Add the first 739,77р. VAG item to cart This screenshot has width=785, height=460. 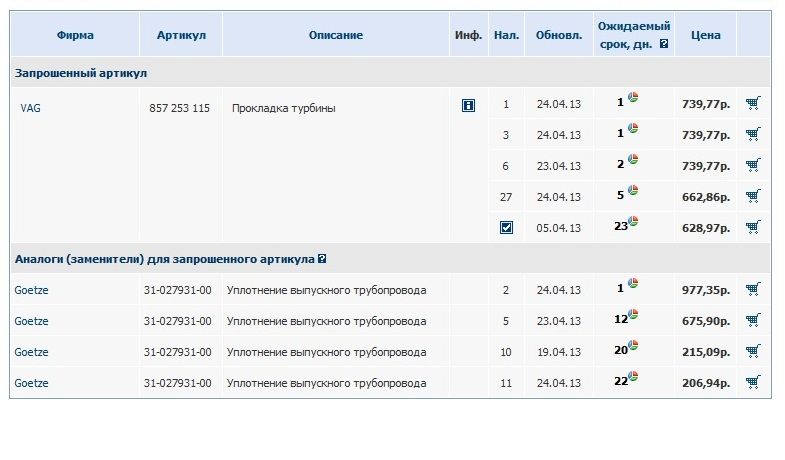[753, 103]
